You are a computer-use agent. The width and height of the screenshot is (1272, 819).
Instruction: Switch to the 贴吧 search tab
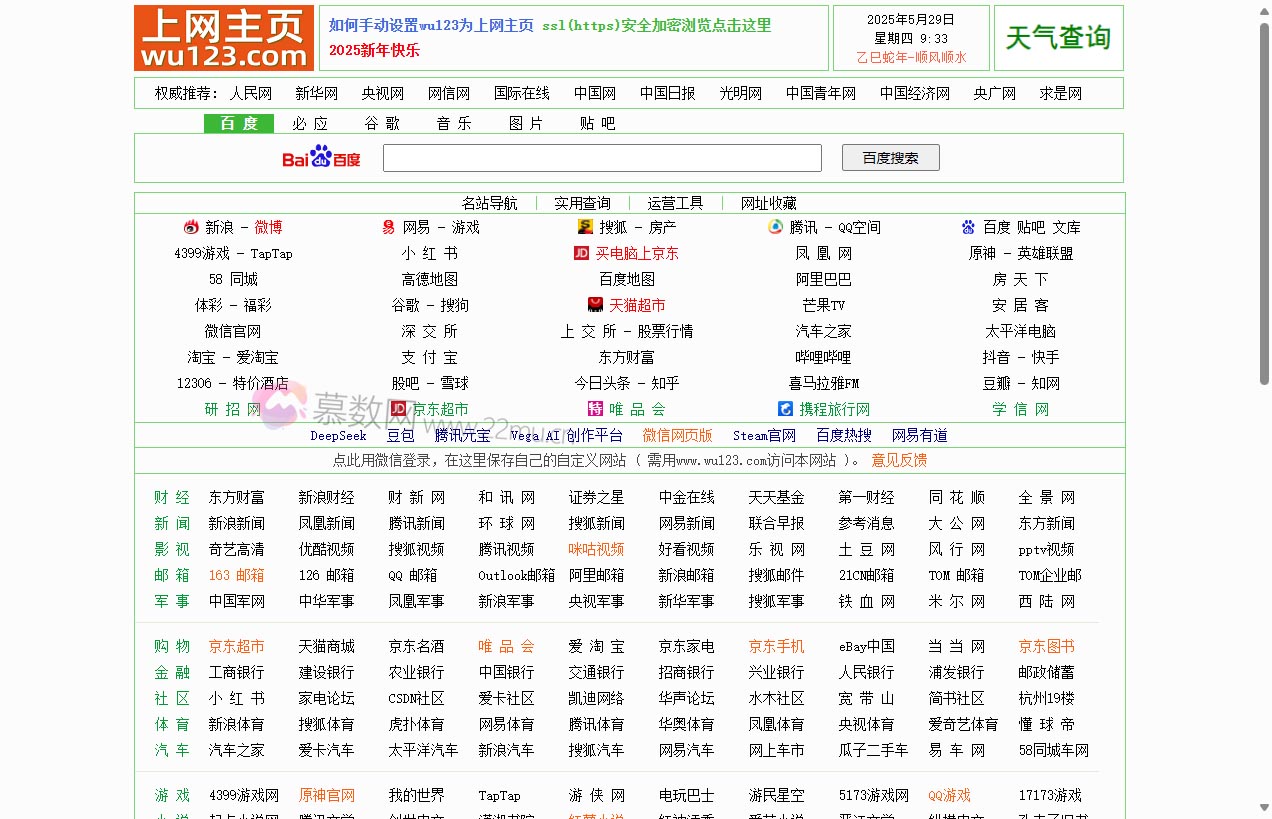click(x=598, y=123)
